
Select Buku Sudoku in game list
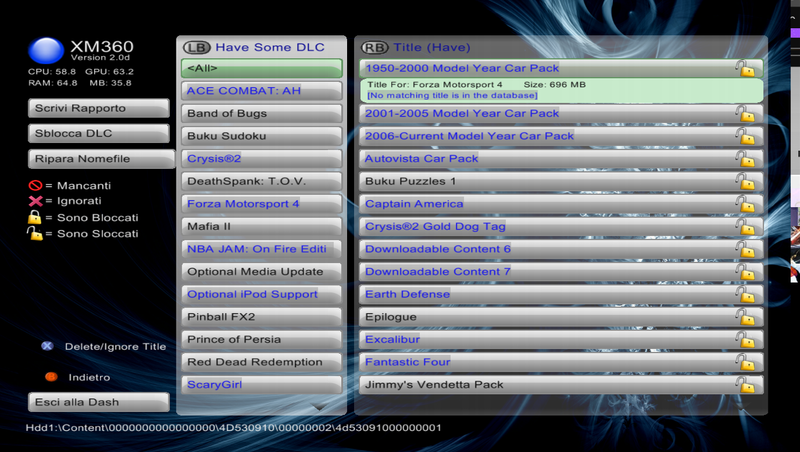[261, 136]
